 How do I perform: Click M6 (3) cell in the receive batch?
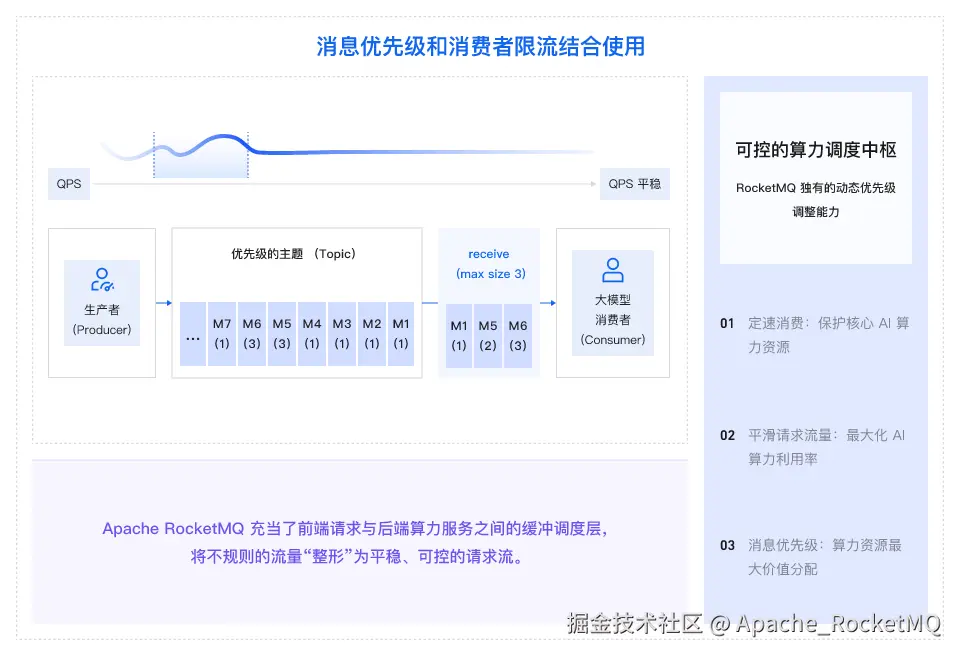518,336
